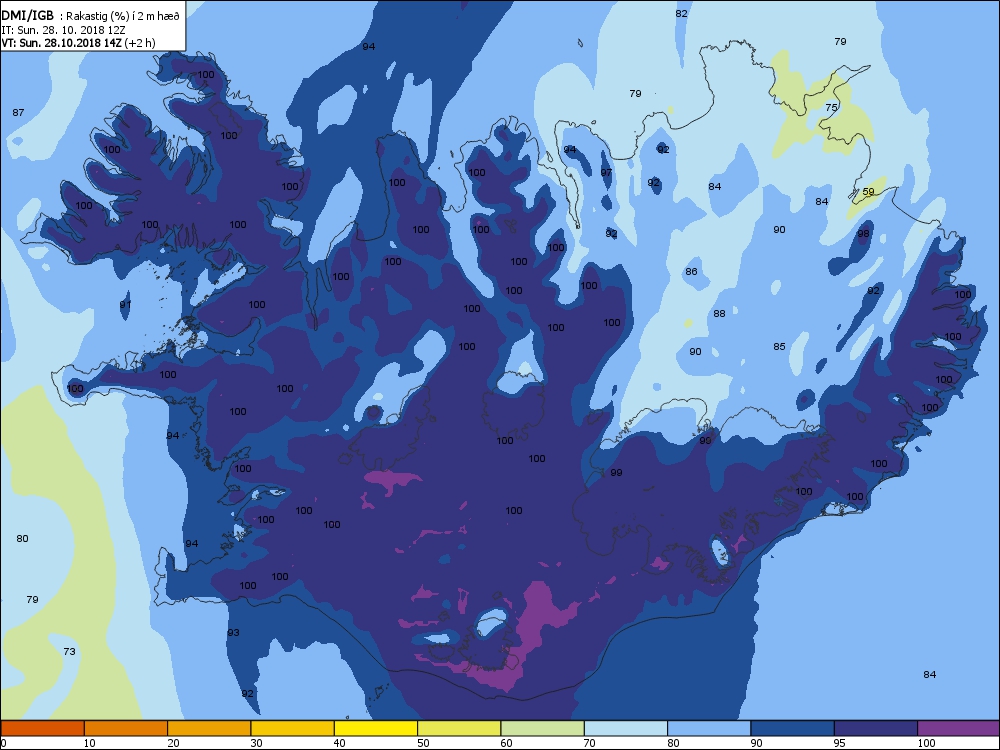Select the 59 humidity reading
The height and width of the screenshot is (750, 1000).
[869, 191]
